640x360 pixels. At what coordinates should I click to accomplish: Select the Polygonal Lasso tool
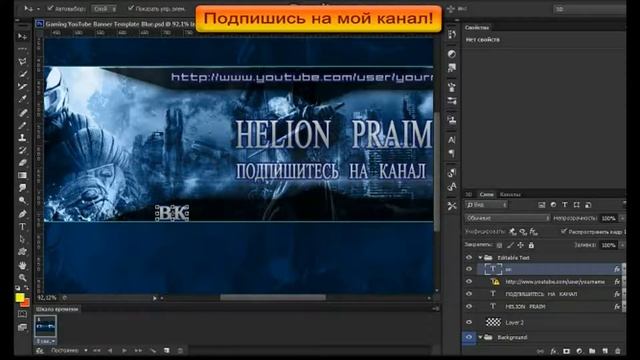[x=22, y=62]
